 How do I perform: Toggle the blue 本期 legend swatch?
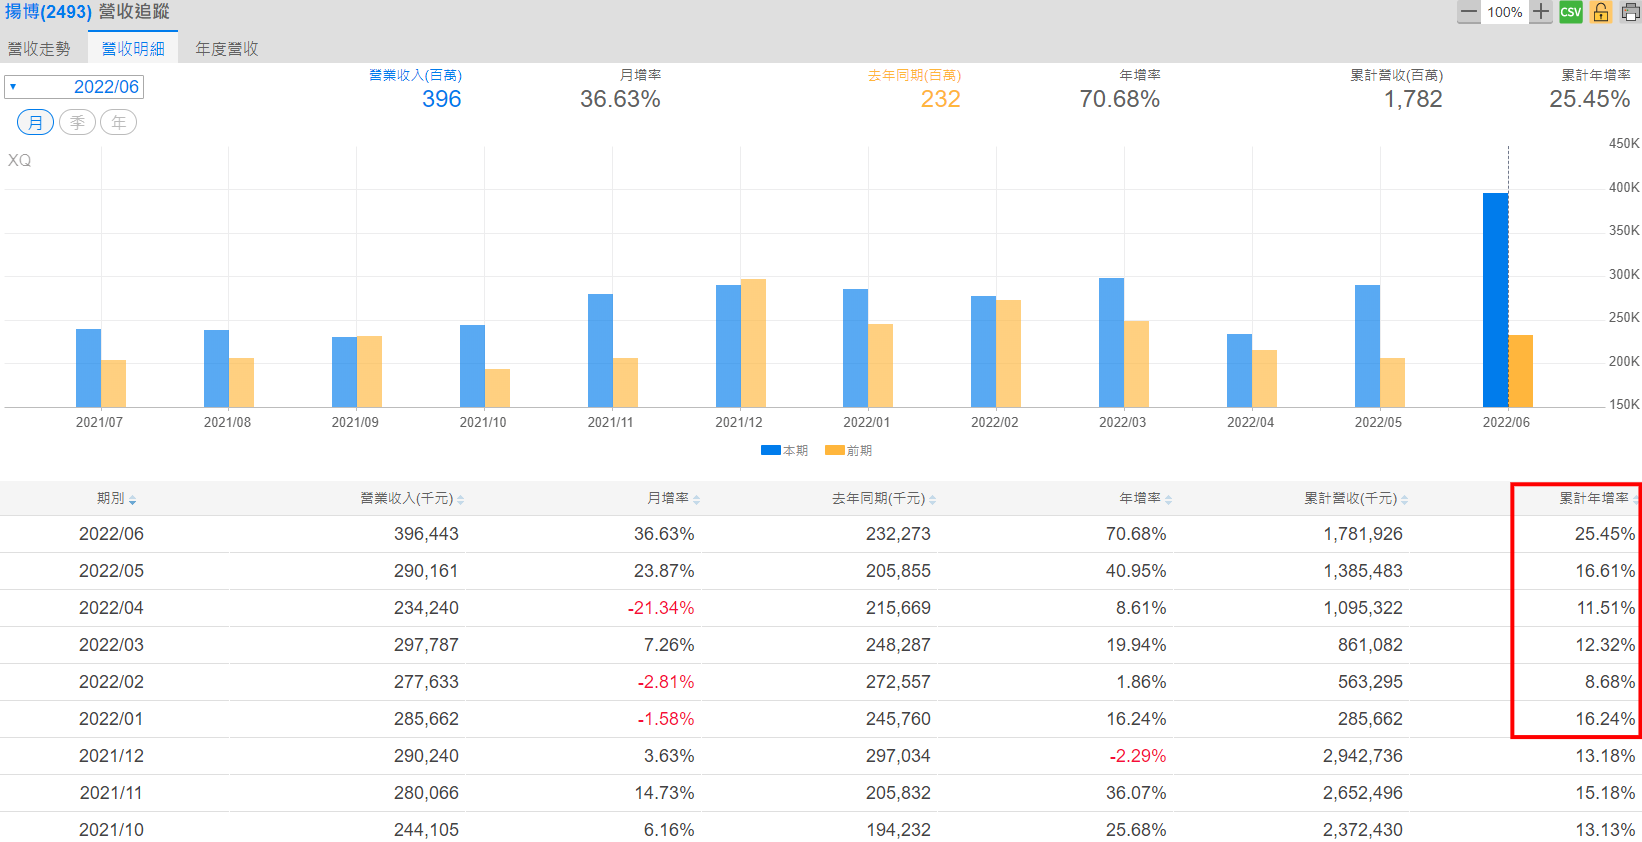tap(770, 450)
